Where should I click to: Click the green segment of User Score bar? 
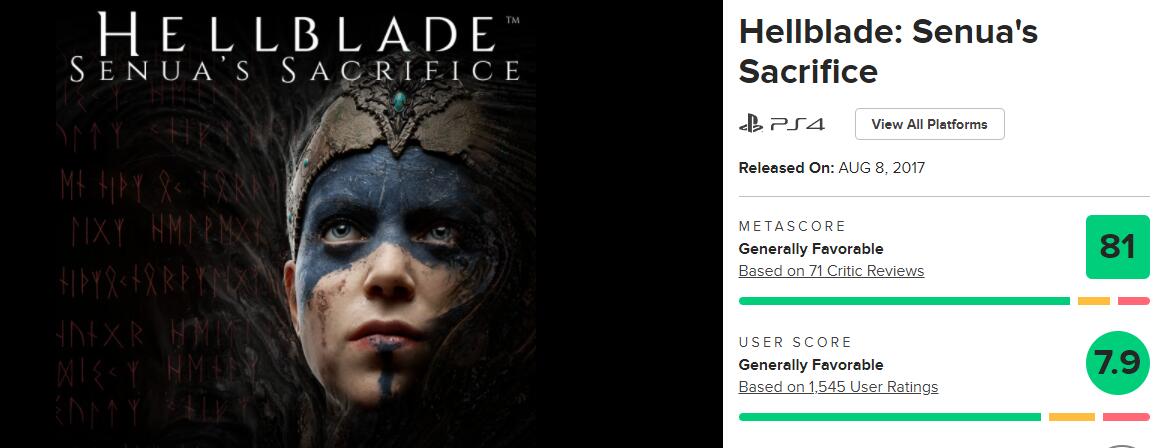coord(889,417)
